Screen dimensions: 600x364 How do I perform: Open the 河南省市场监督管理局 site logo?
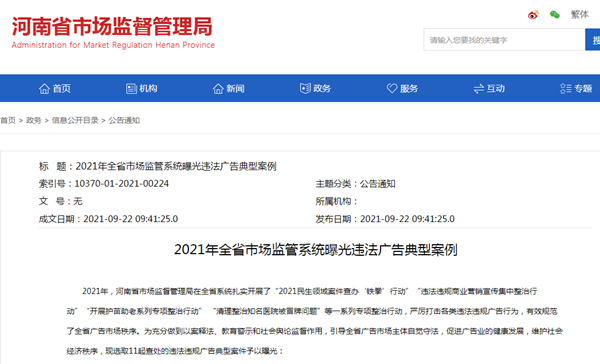coord(113,33)
